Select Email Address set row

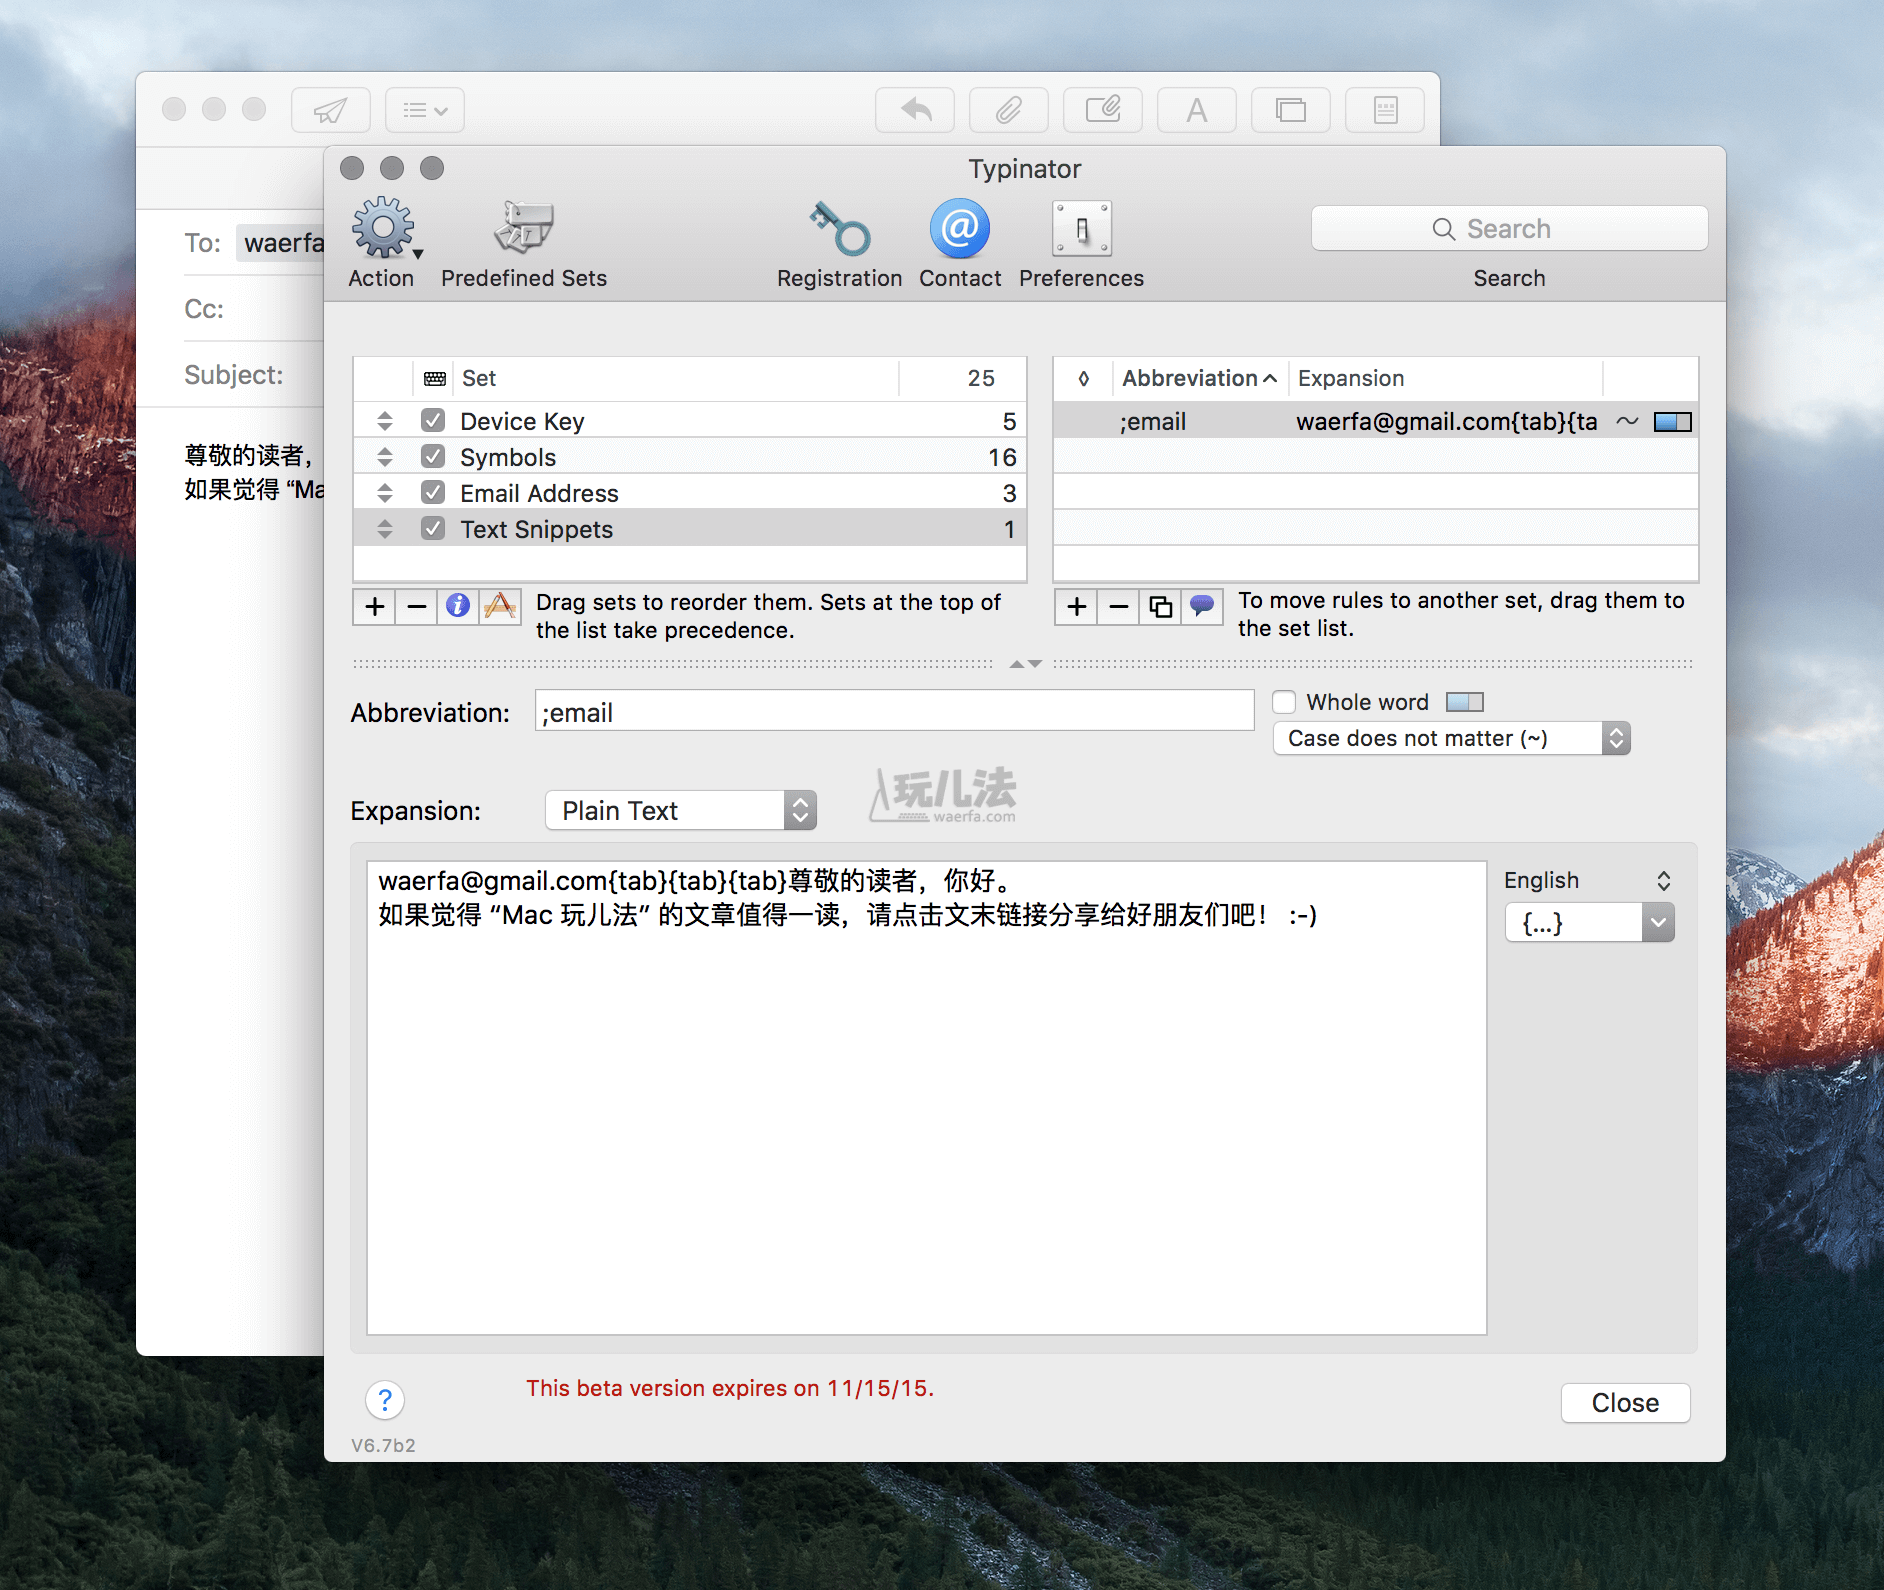(690, 492)
